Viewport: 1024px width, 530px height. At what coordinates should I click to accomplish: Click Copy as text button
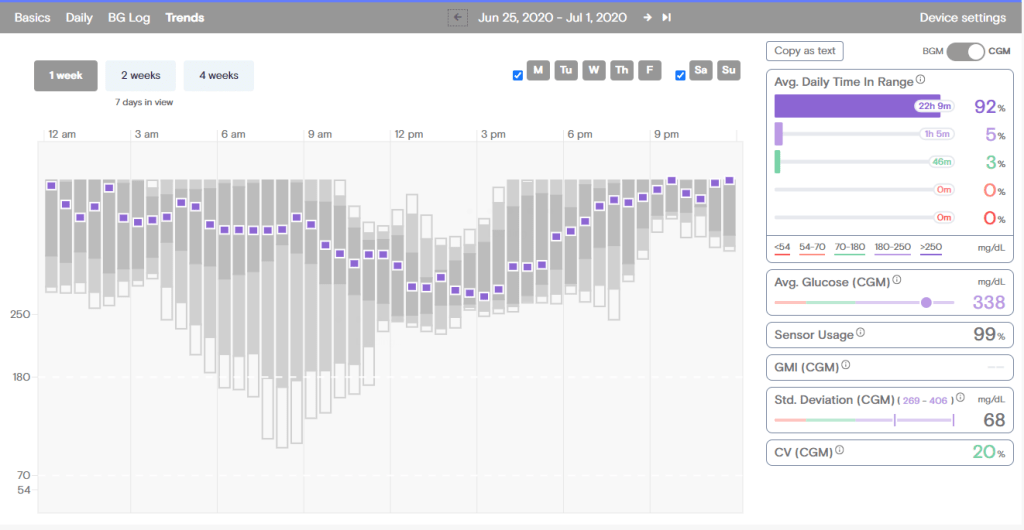point(804,51)
